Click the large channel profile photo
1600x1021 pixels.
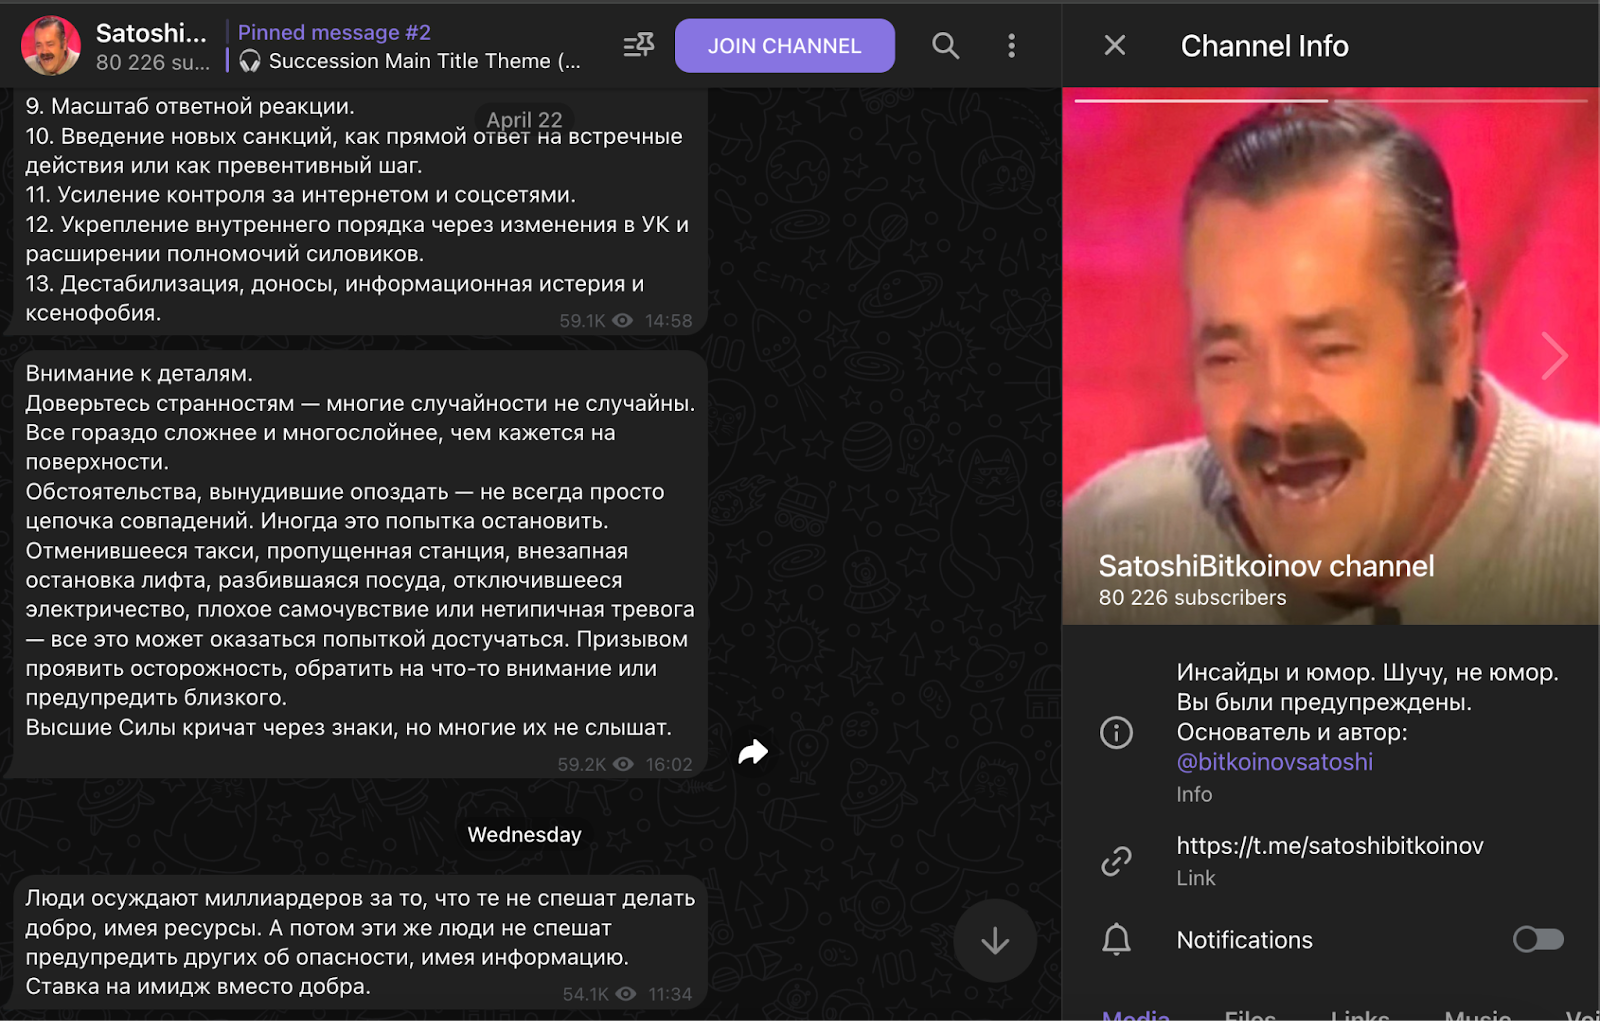click(x=1330, y=355)
